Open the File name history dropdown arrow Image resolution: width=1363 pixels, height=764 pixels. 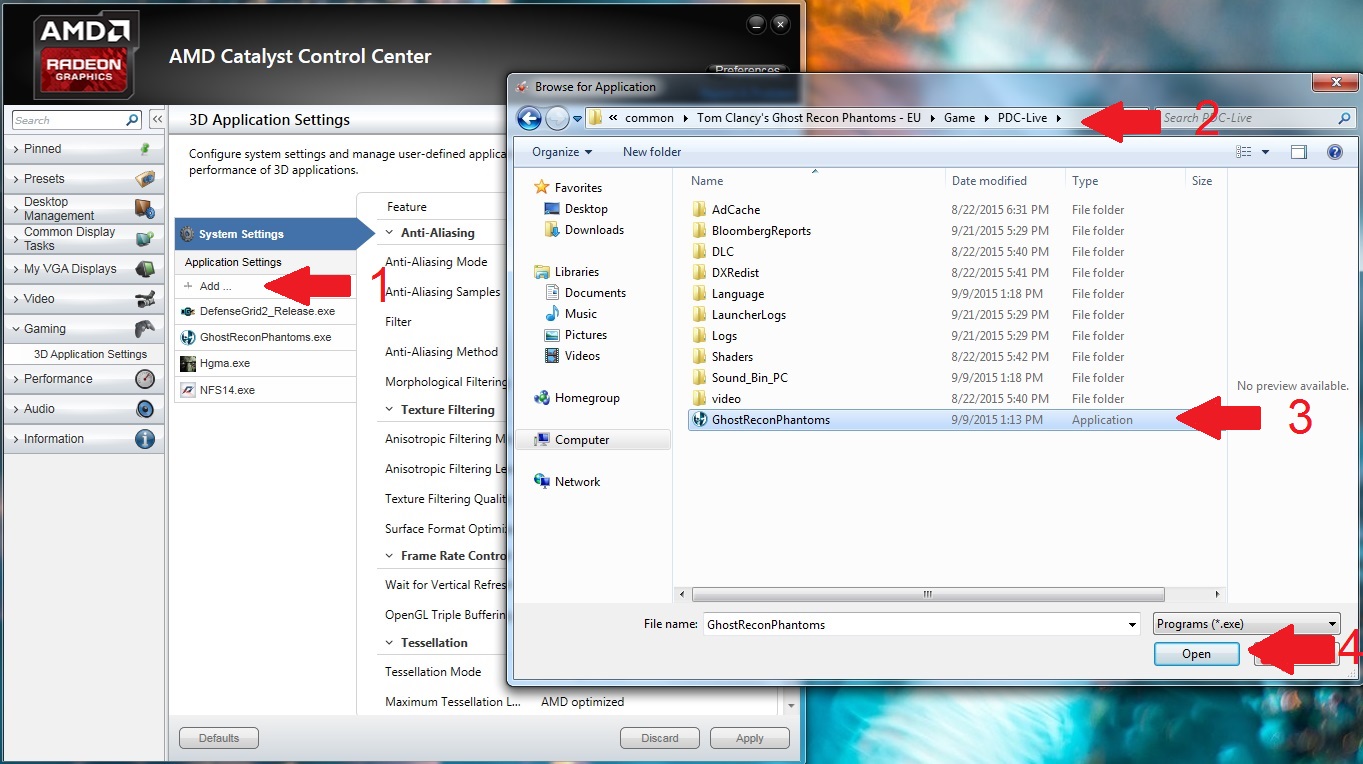1132,624
